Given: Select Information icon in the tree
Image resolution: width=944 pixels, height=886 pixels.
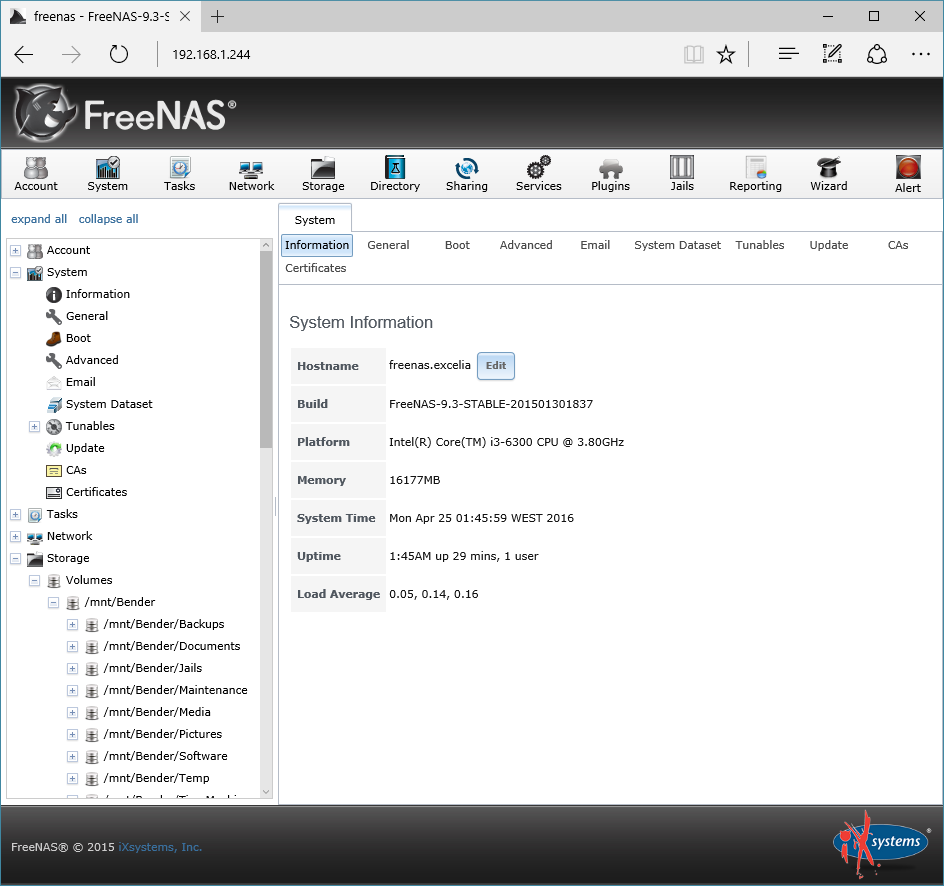Looking at the screenshot, I should click(x=54, y=294).
